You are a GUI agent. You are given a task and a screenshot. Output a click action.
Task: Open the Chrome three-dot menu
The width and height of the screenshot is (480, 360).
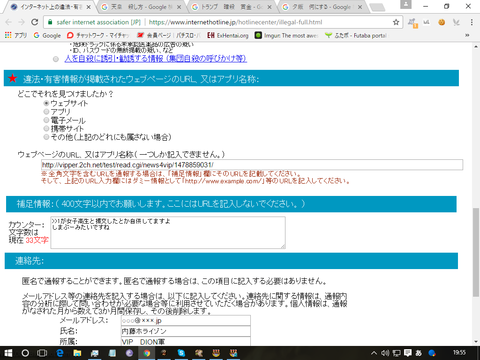point(471,22)
